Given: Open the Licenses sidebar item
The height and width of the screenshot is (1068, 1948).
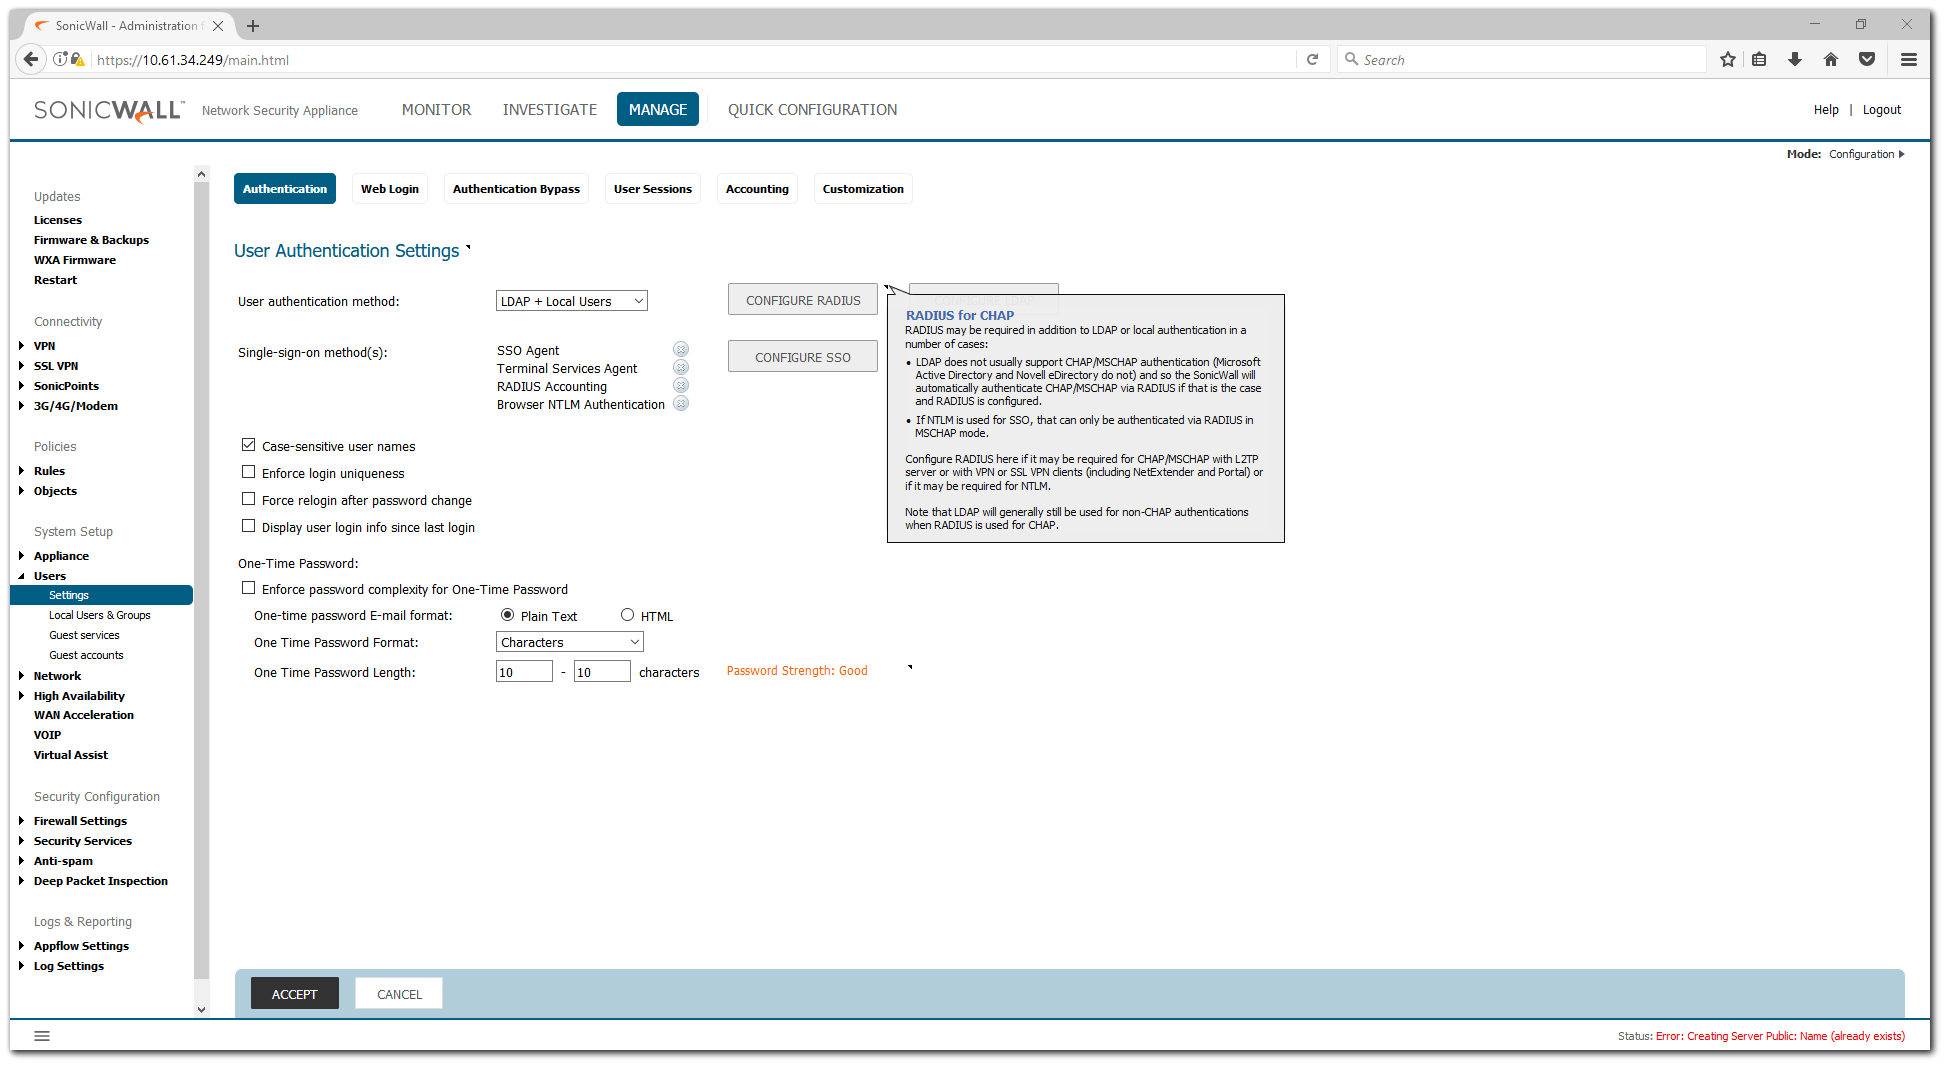Looking at the screenshot, I should [58, 220].
